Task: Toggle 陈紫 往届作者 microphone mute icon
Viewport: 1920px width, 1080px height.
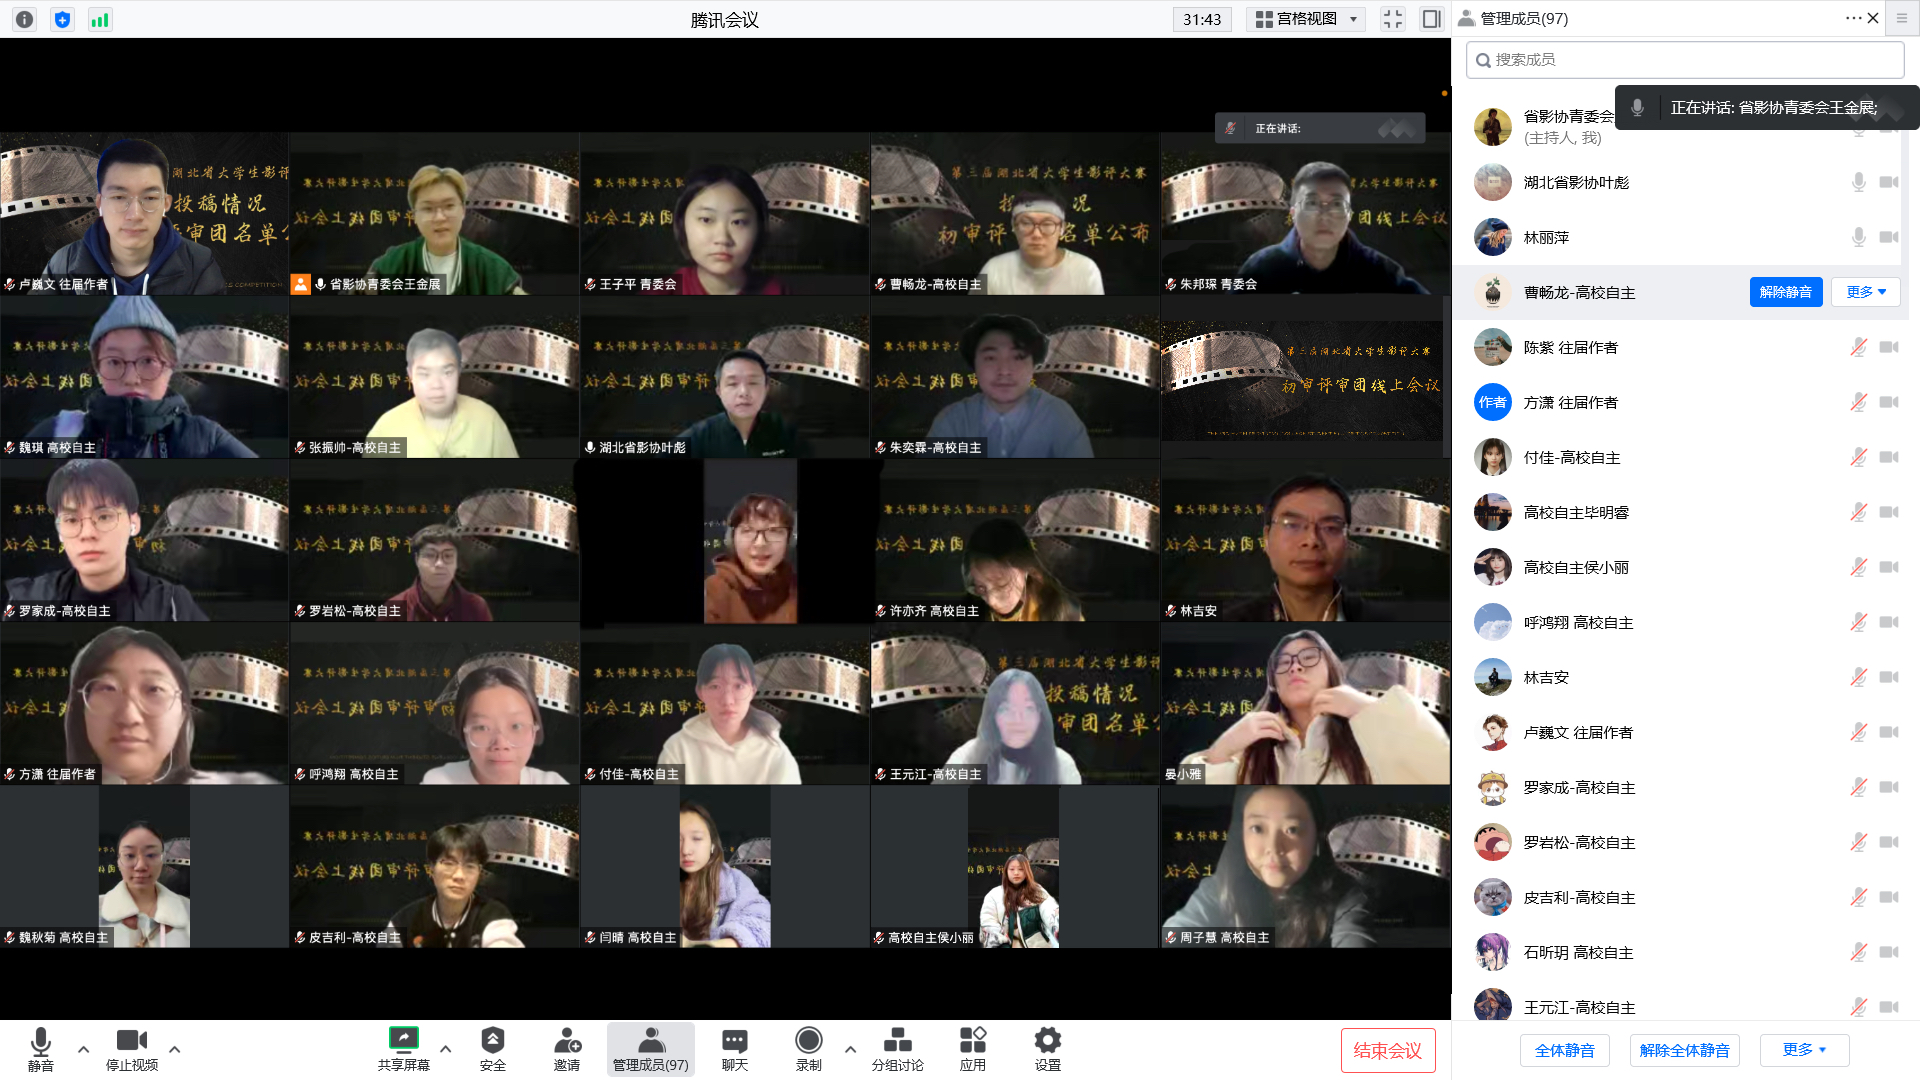Action: pos(1858,347)
